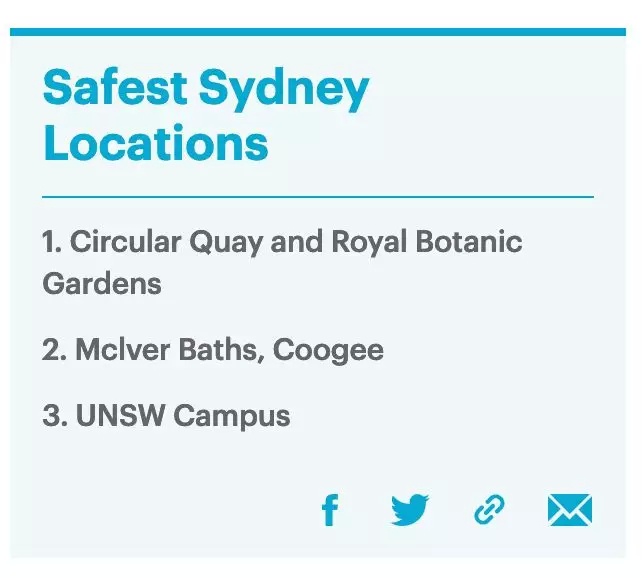Click the word Campus in item three

click(x=232, y=417)
